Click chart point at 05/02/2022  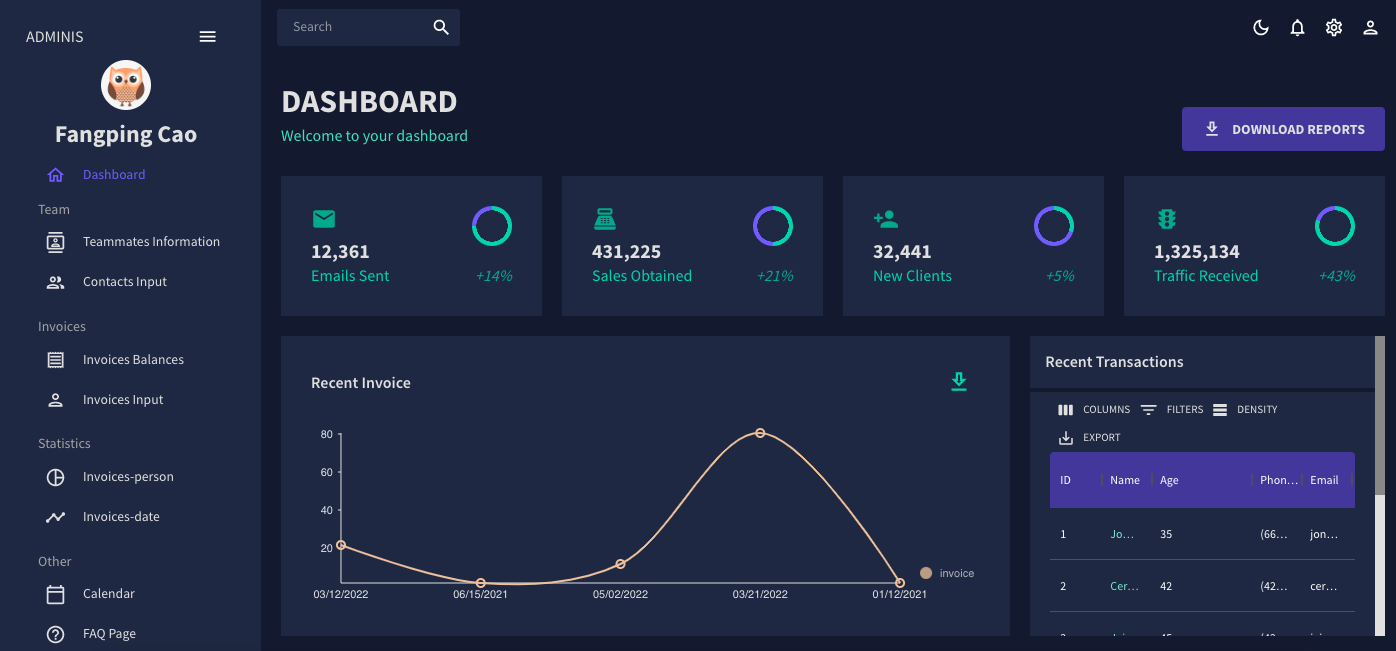tap(621, 564)
